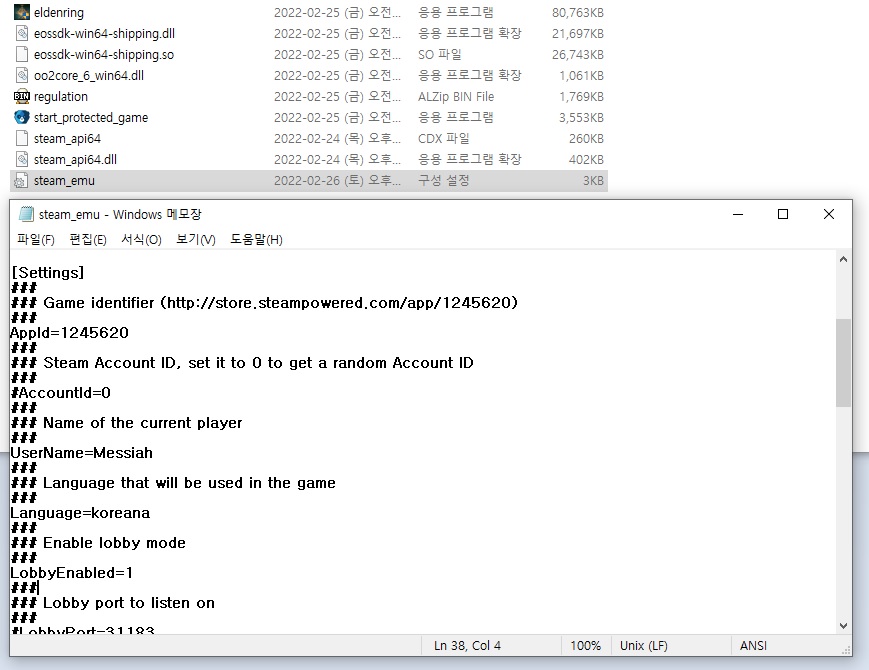The height and width of the screenshot is (670, 869).
Task: Select the regulation file name
Action: (x=61, y=96)
